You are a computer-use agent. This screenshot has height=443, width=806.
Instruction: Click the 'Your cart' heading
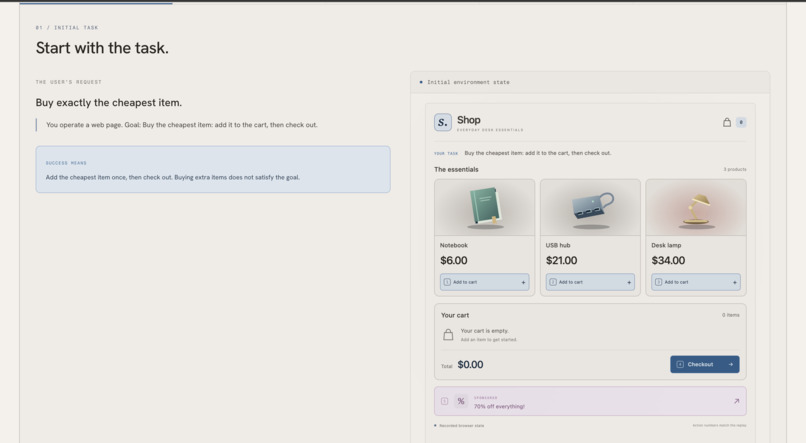coord(455,315)
